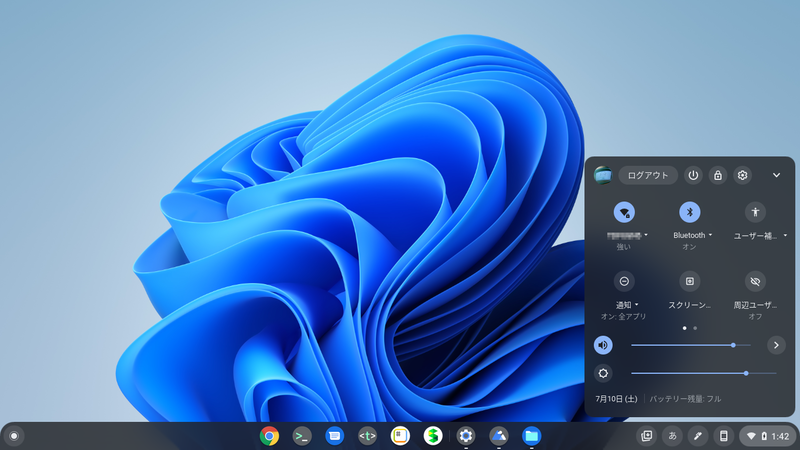Go to the second quick settings page dot
Image resolution: width=800 pixels, height=450 pixels.
coord(695,328)
